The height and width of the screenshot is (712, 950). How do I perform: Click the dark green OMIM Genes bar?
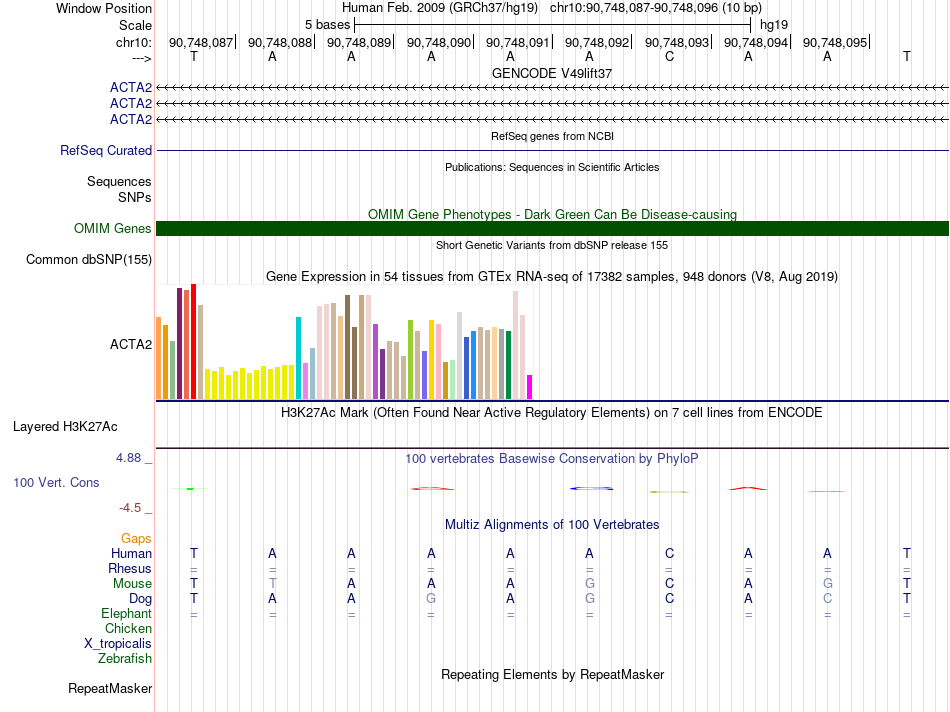[552, 228]
